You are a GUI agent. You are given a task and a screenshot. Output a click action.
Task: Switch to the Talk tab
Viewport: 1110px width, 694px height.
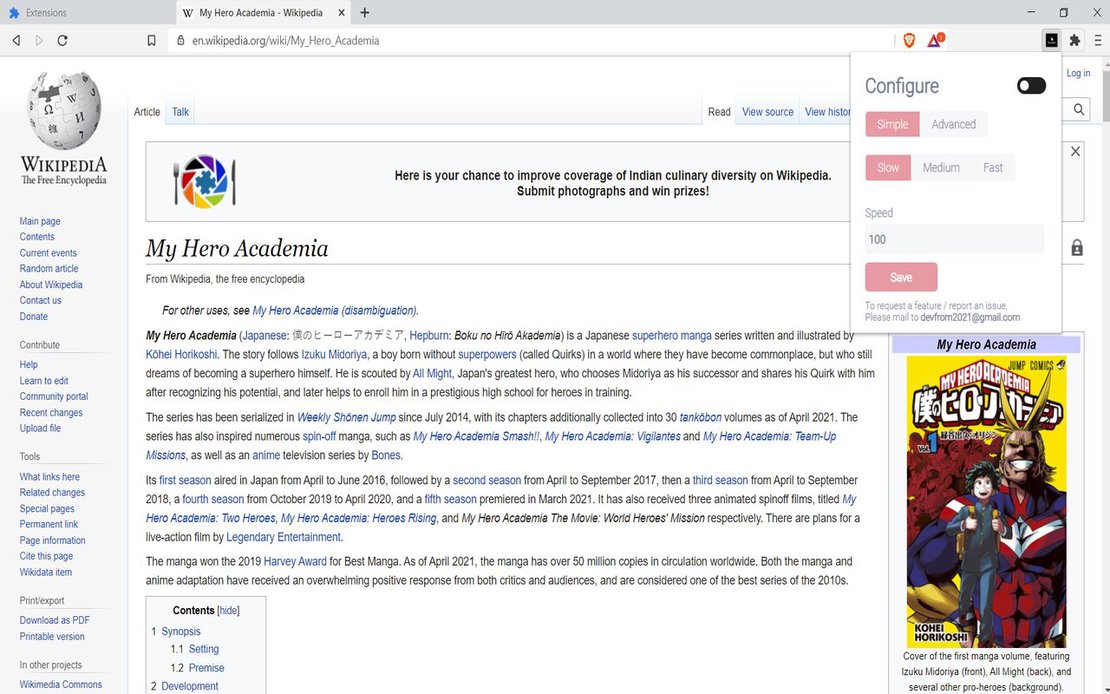pyautogui.click(x=180, y=112)
